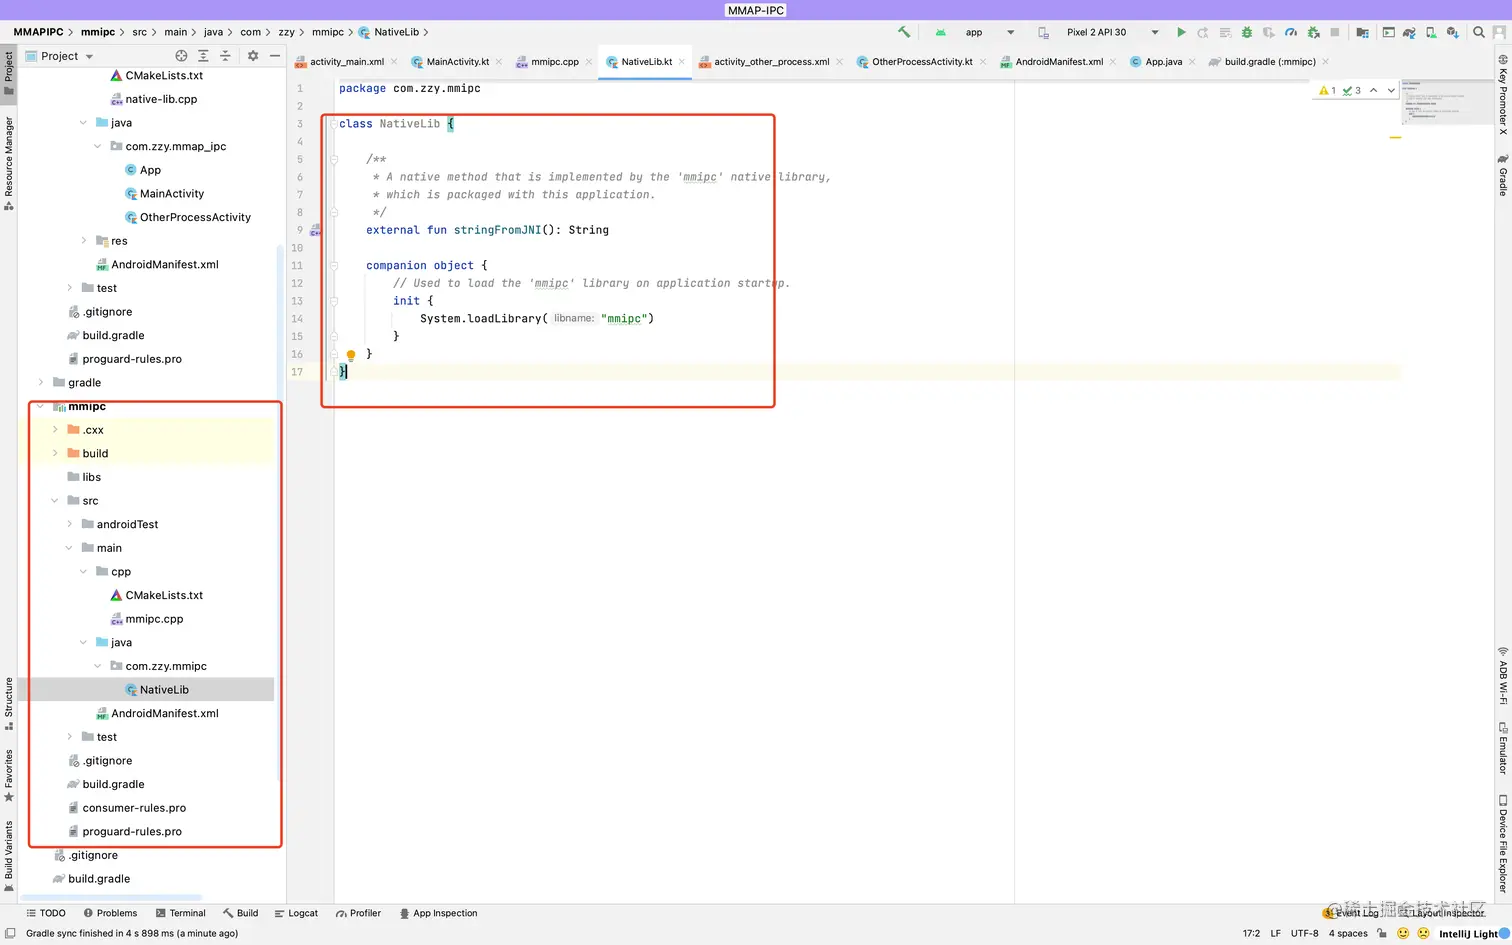This screenshot has width=1512, height=945.
Task: Toggle the read-only lock icon in status bar
Action: point(1382,933)
